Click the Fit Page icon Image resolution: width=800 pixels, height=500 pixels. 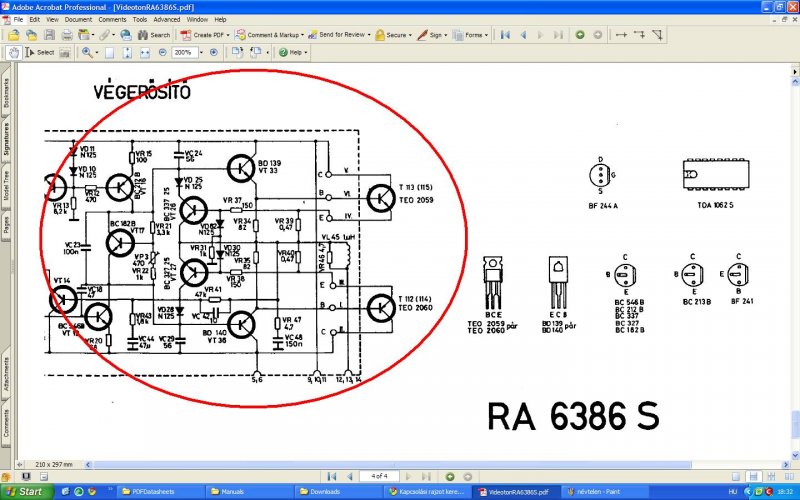pyautogui.click(x=127, y=52)
